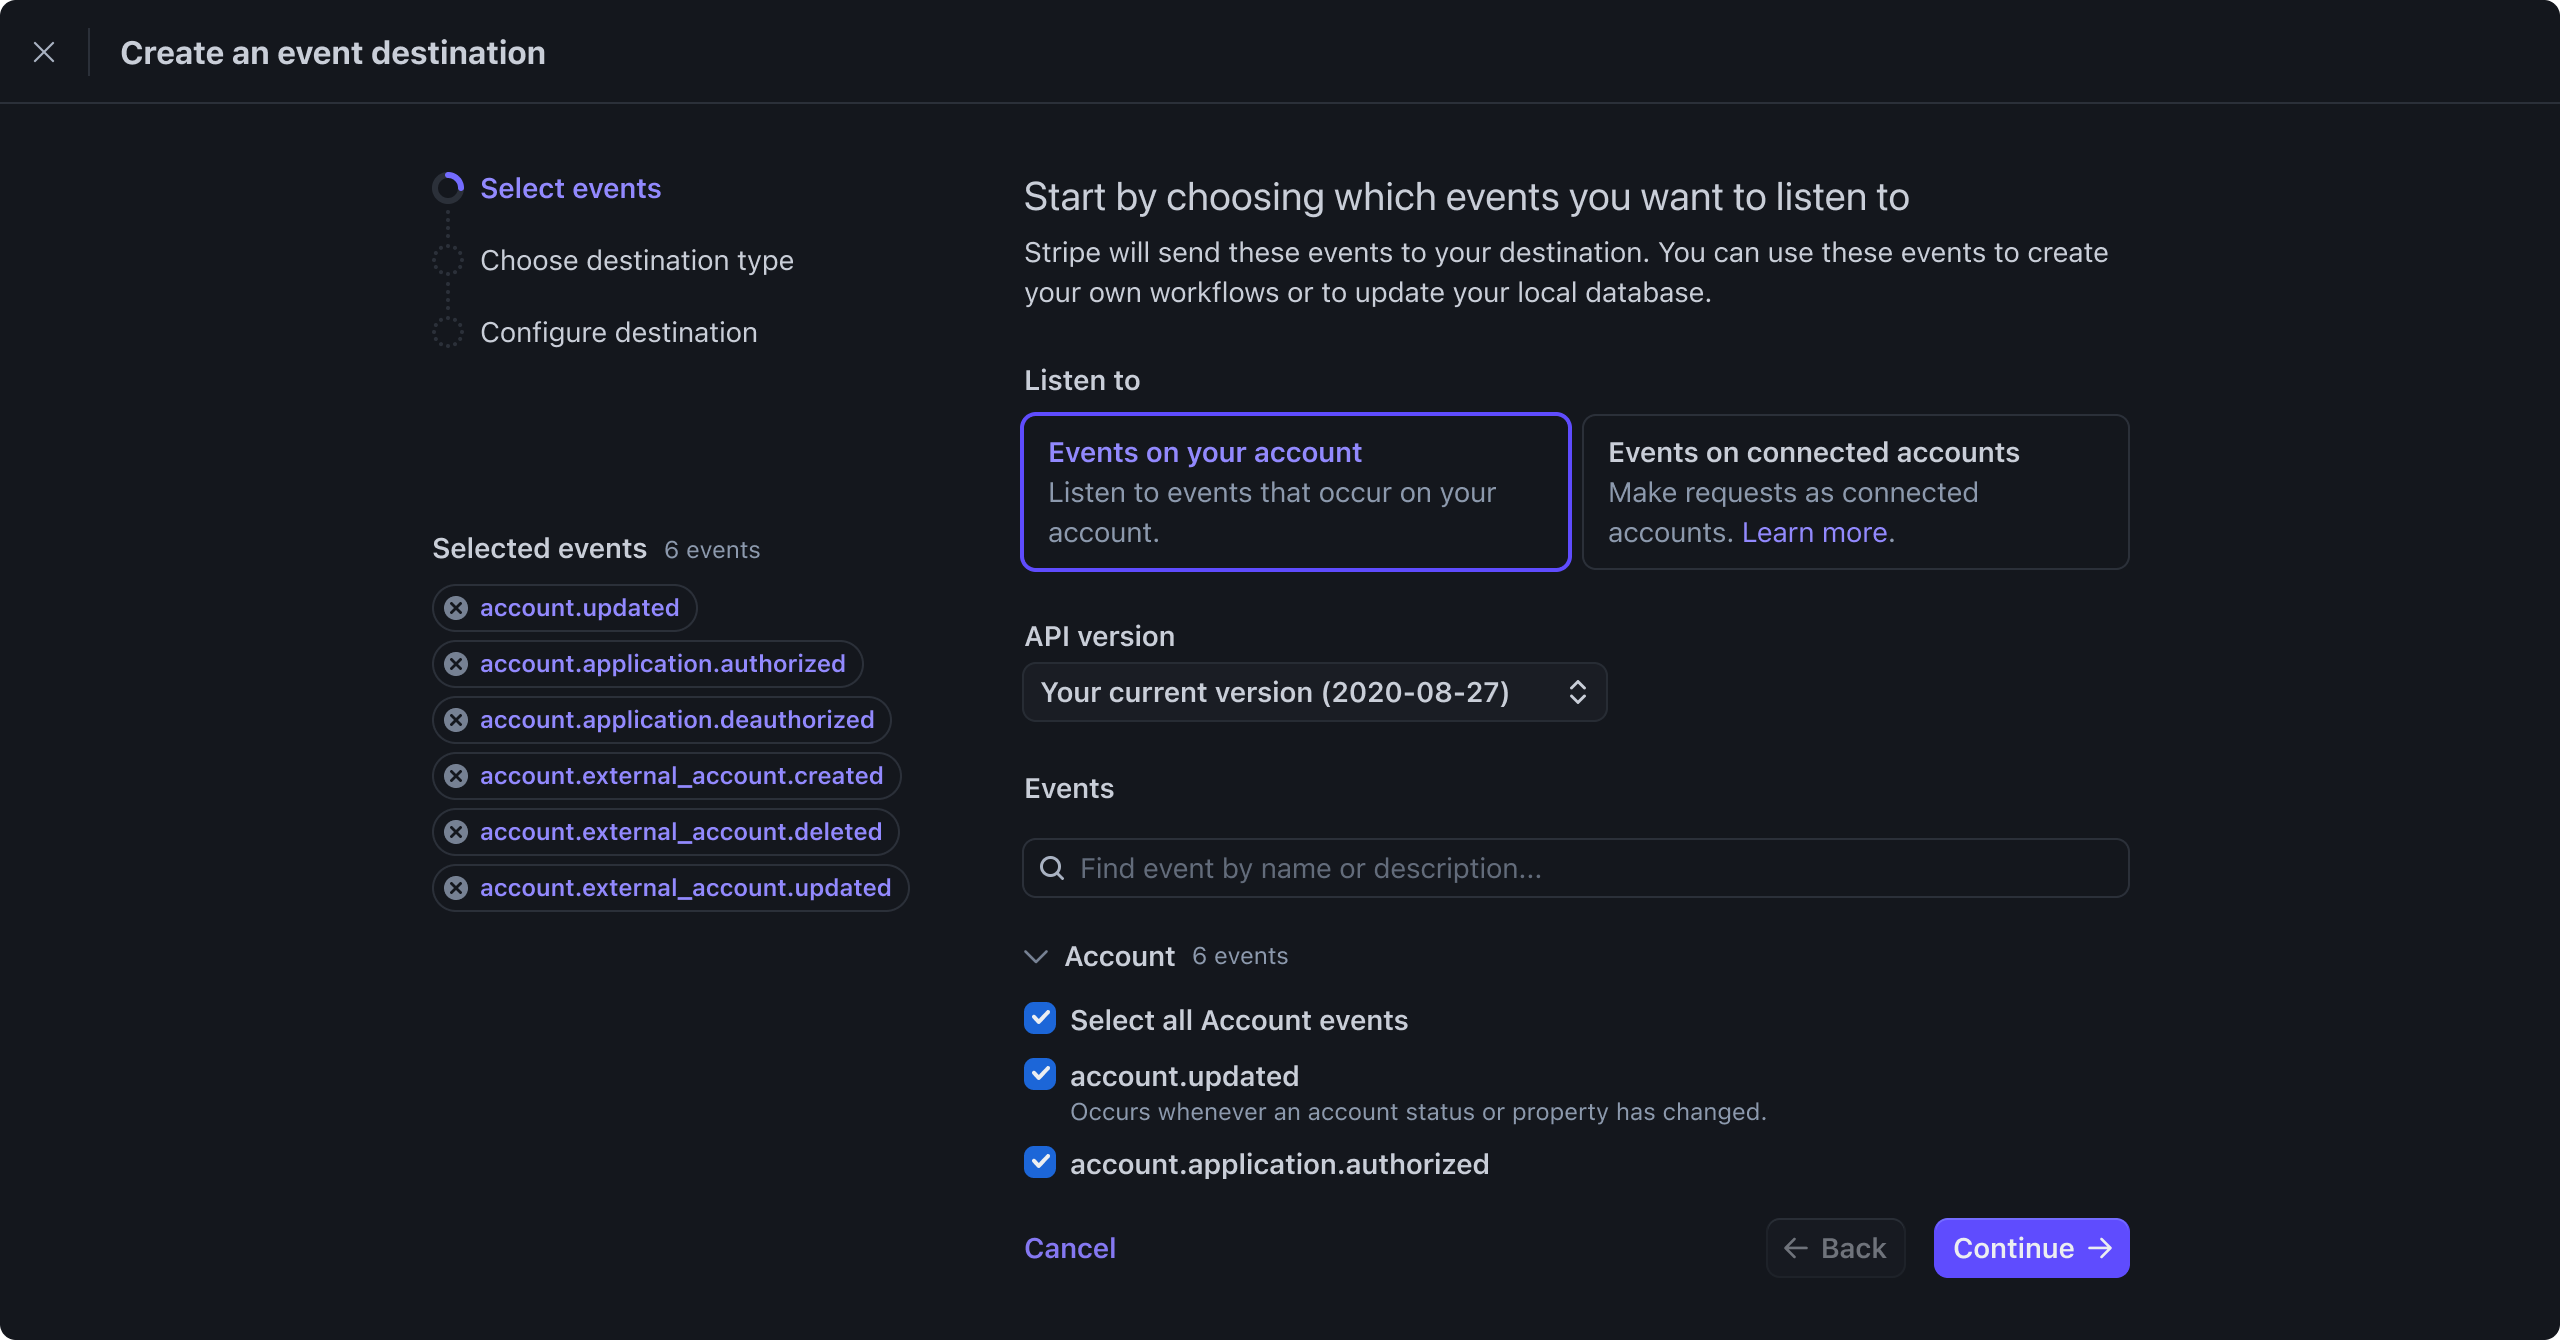Click the Cancel link
This screenshot has height=1340, width=2560.
click(x=1070, y=1248)
